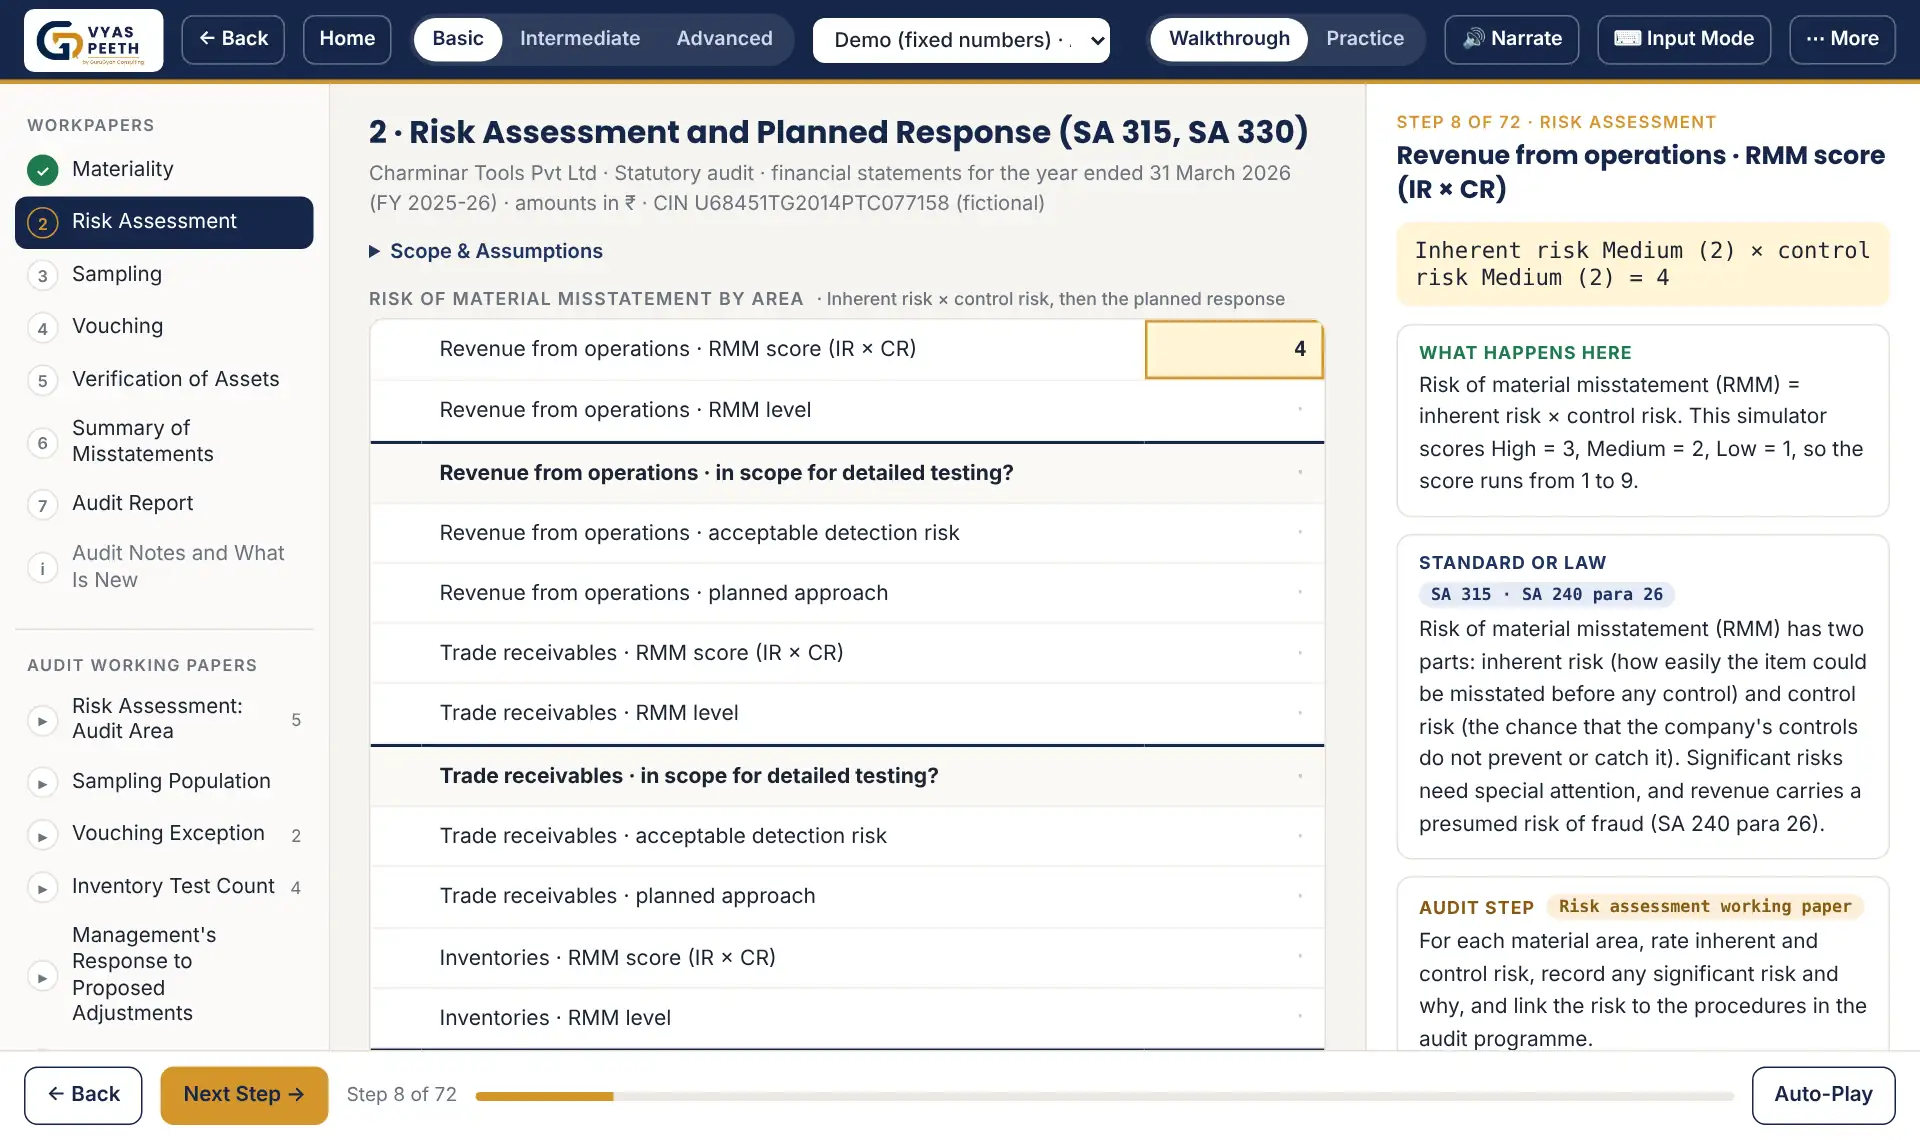Click the Revenue RMM score input showing 4
The width and height of the screenshot is (1920, 1140).
pyautogui.click(x=1234, y=349)
